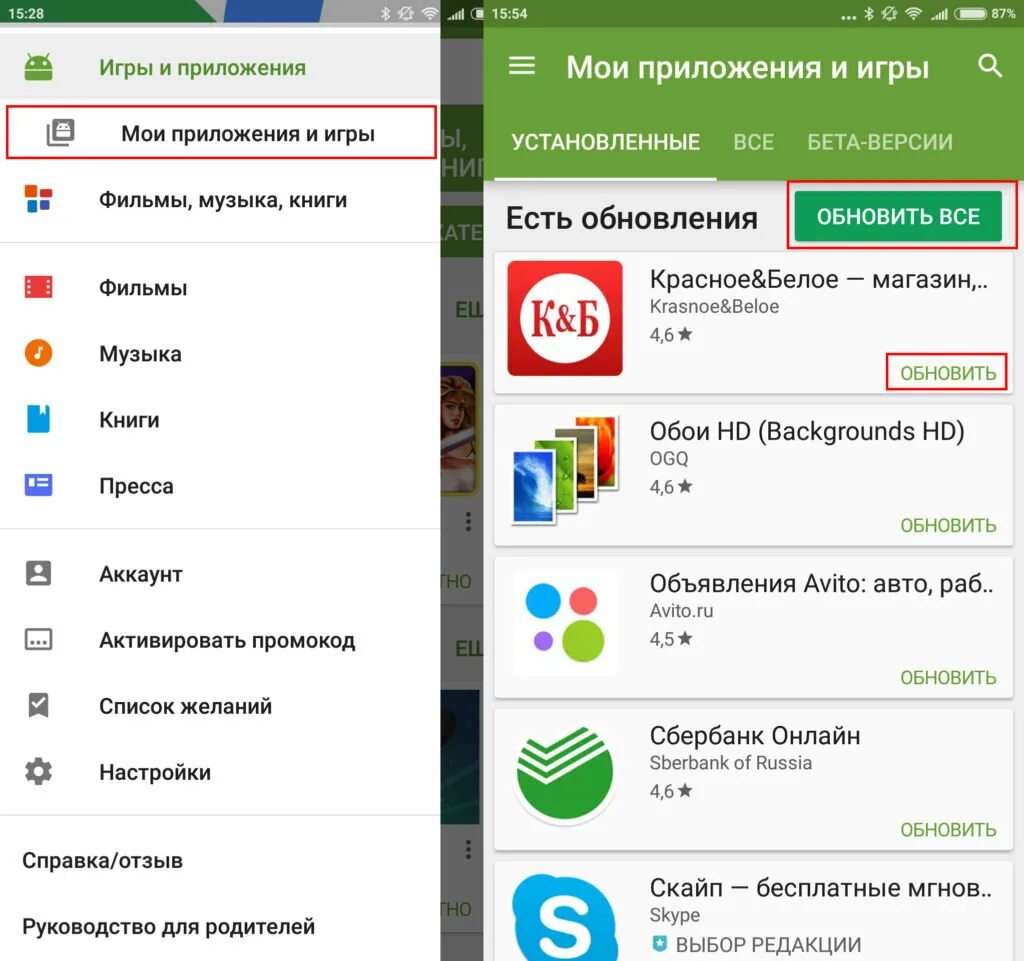Open the Avito colored dots app icon
The height and width of the screenshot is (961, 1024).
tap(565, 622)
